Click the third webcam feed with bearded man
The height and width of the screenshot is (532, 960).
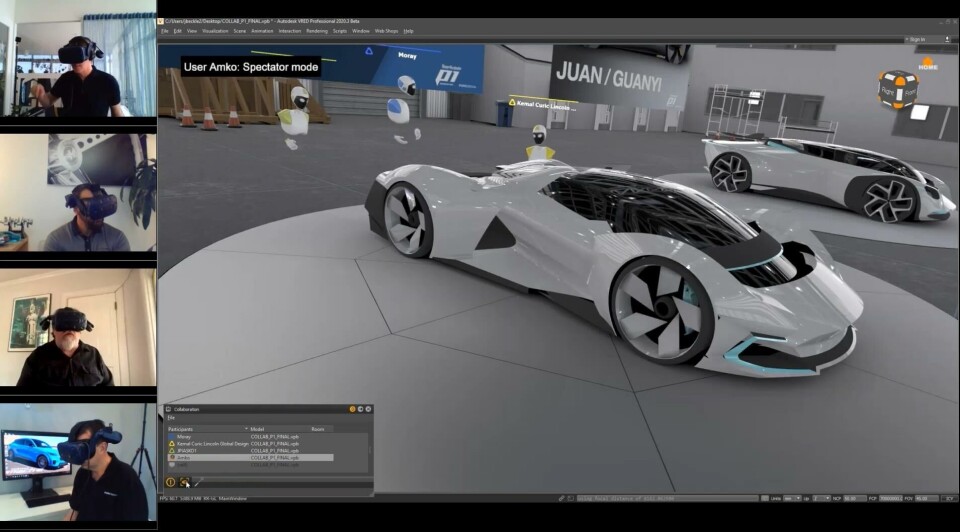[78, 327]
